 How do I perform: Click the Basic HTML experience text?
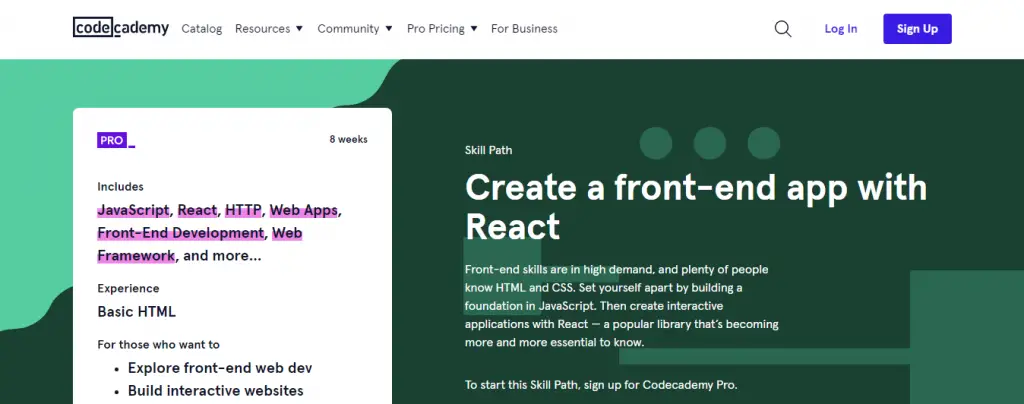[x=136, y=311]
